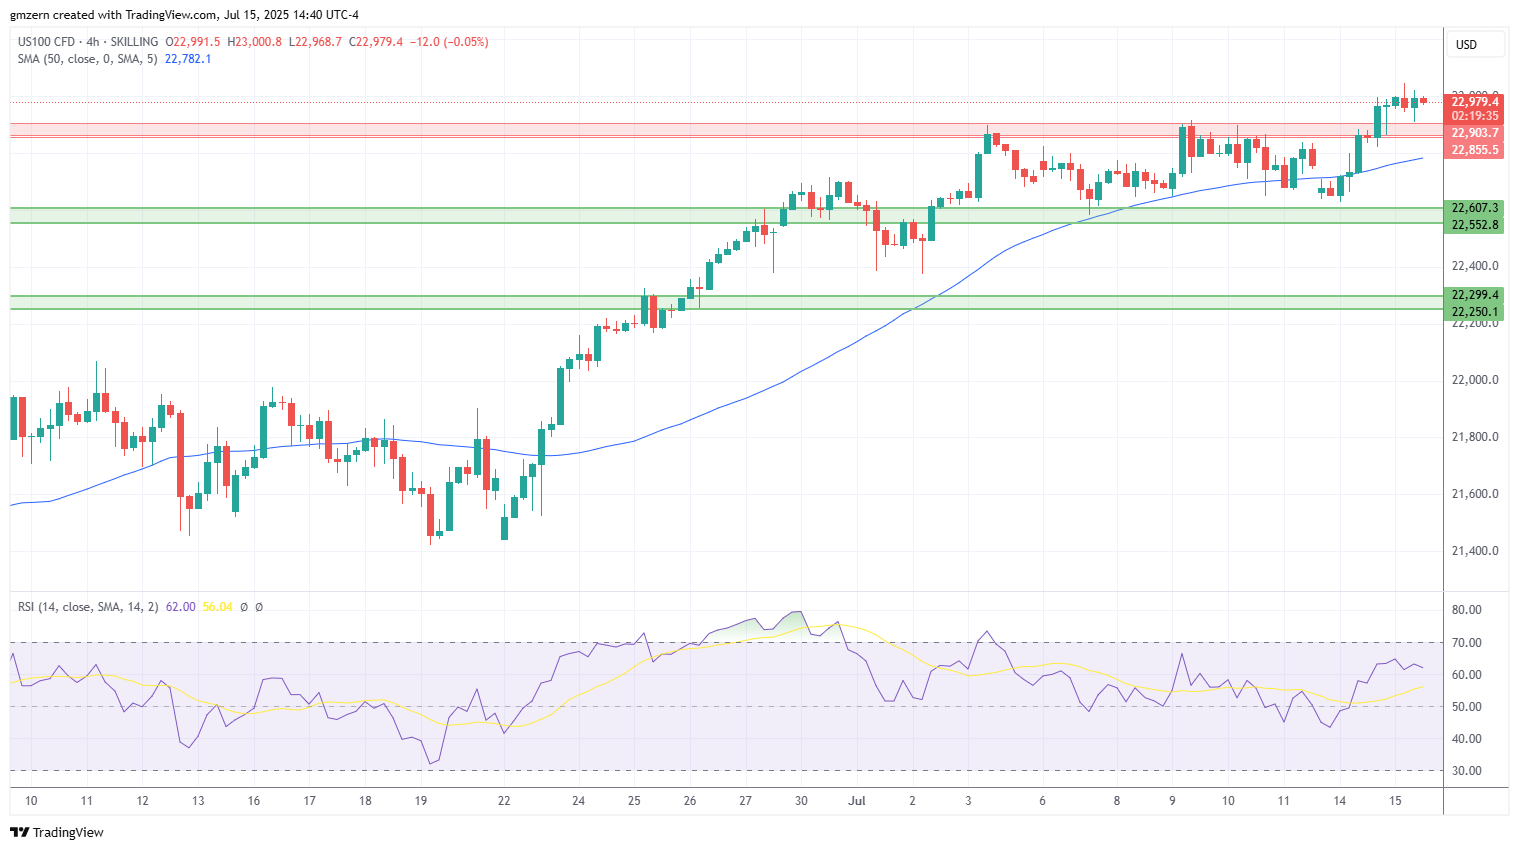This screenshot has height=850, width=1519.
Task: Click the open price value 22,991.5
Action: 197,42
